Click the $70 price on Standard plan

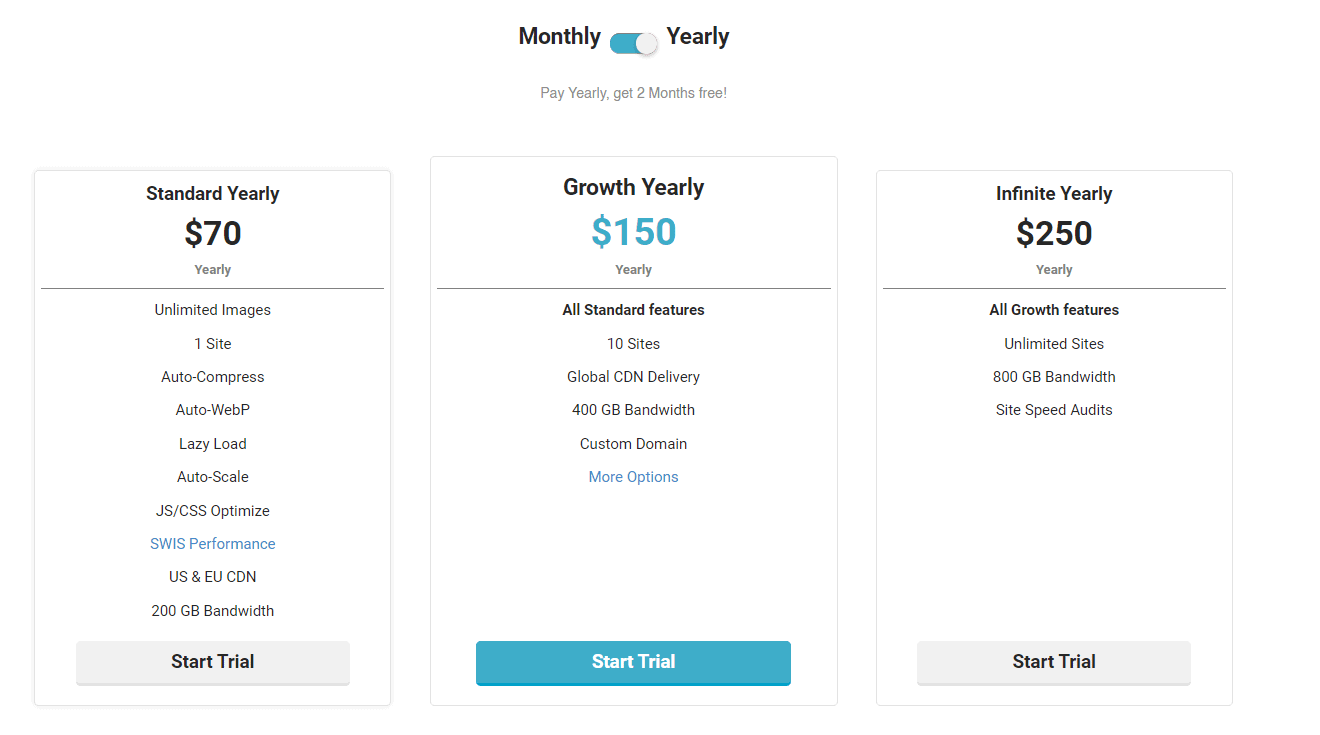212,233
